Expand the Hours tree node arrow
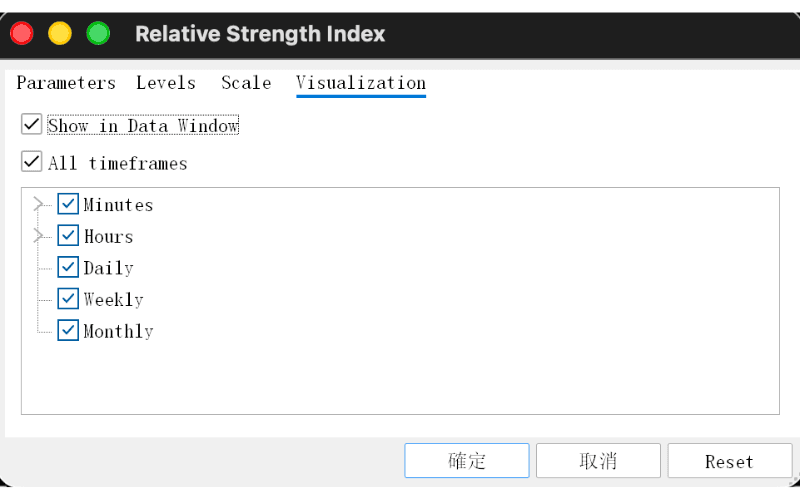 coord(38,236)
